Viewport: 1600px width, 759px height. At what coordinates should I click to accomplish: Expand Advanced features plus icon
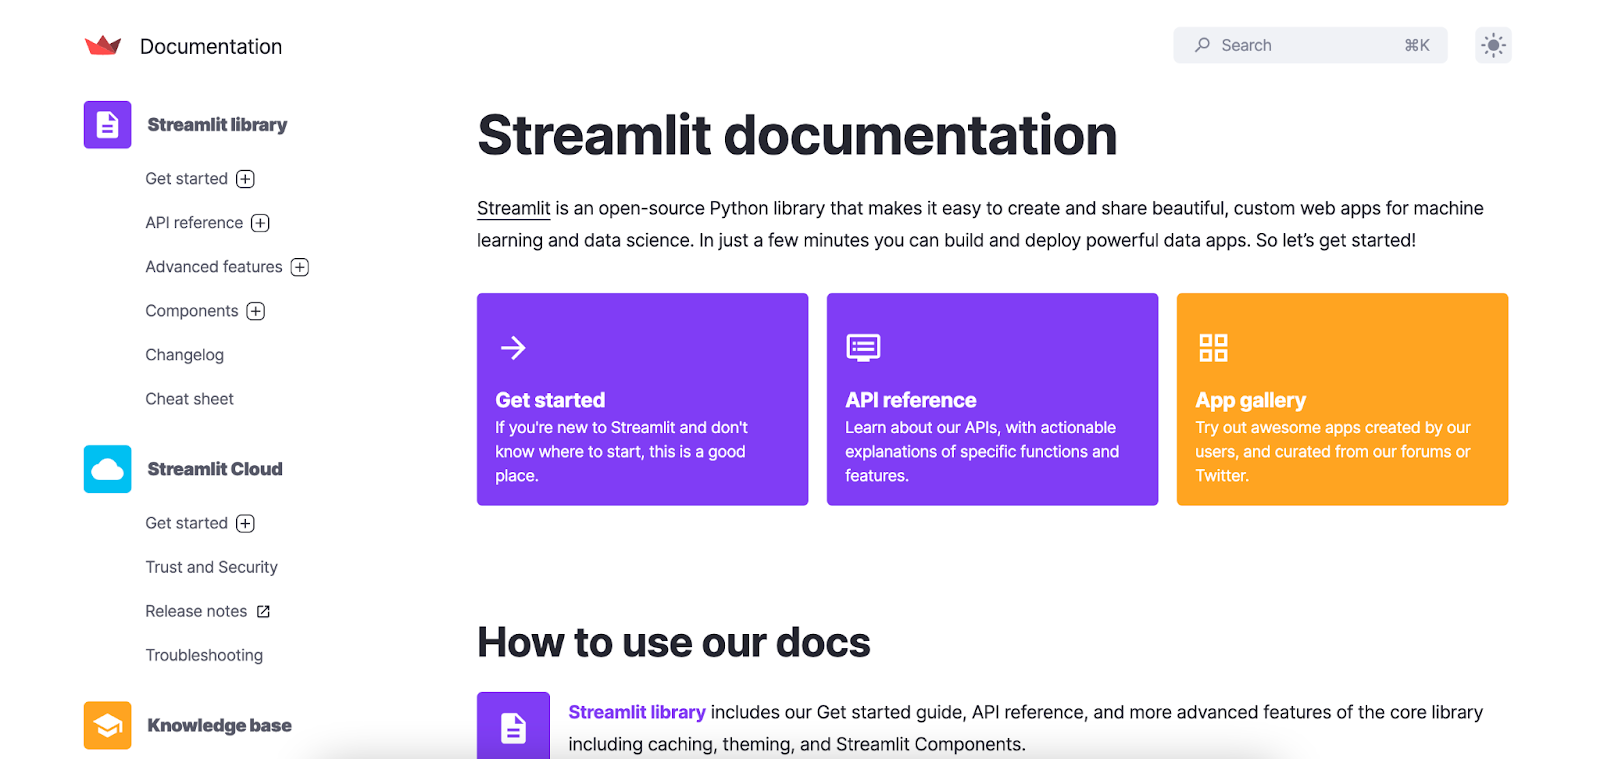[300, 267]
